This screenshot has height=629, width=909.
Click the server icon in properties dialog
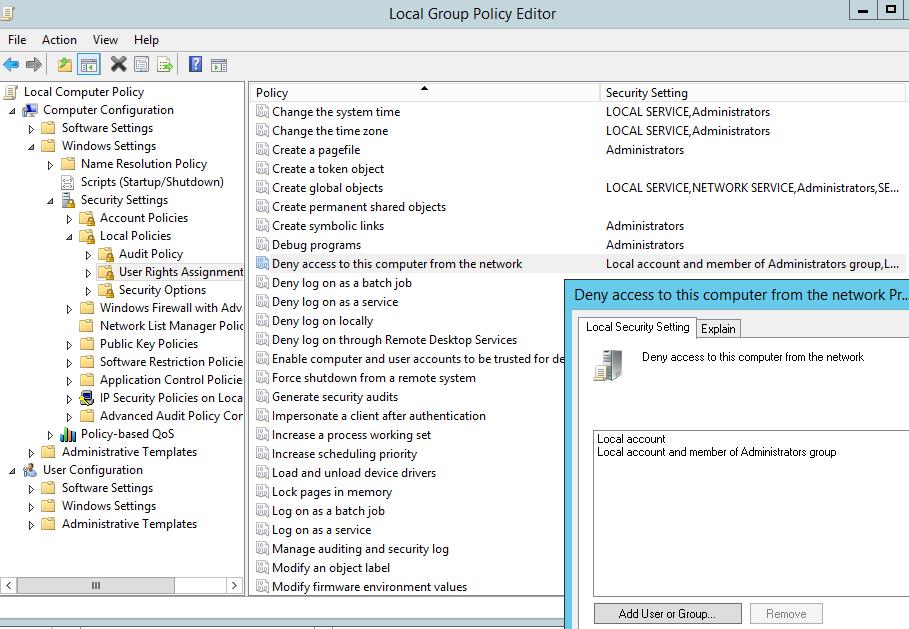[x=608, y=365]
